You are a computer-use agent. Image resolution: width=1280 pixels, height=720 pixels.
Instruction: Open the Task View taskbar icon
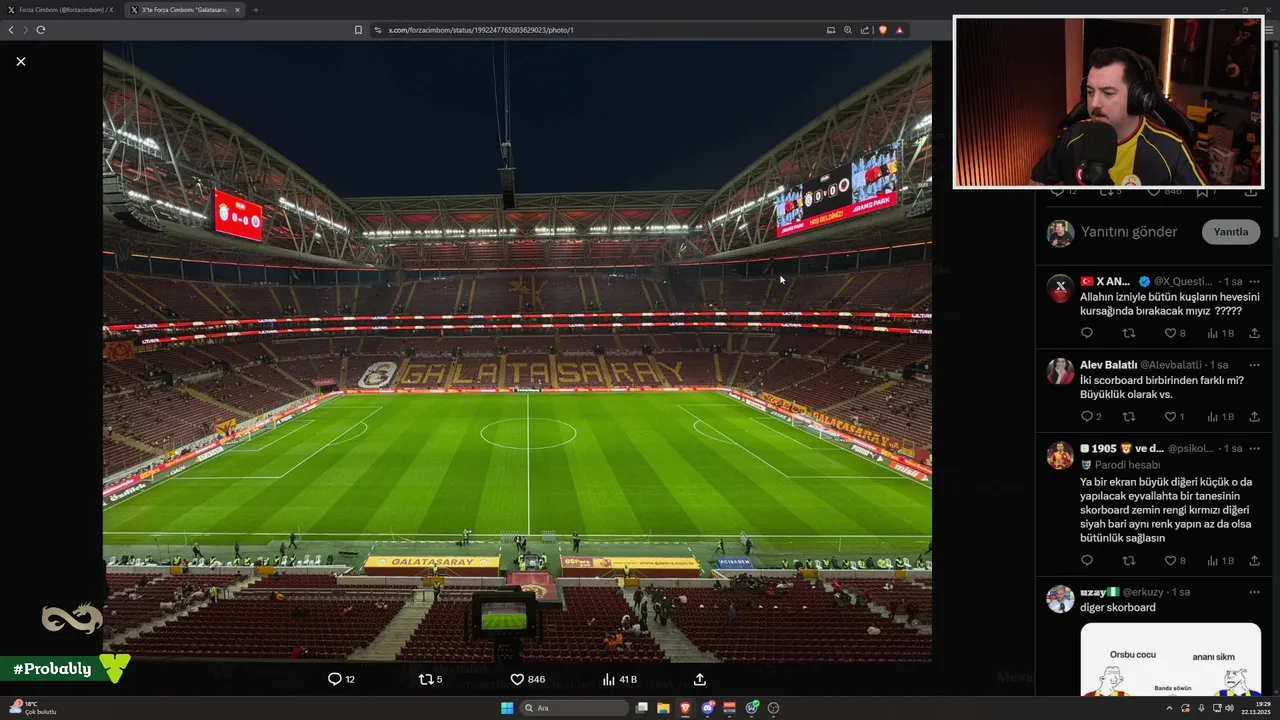point(641,708)
